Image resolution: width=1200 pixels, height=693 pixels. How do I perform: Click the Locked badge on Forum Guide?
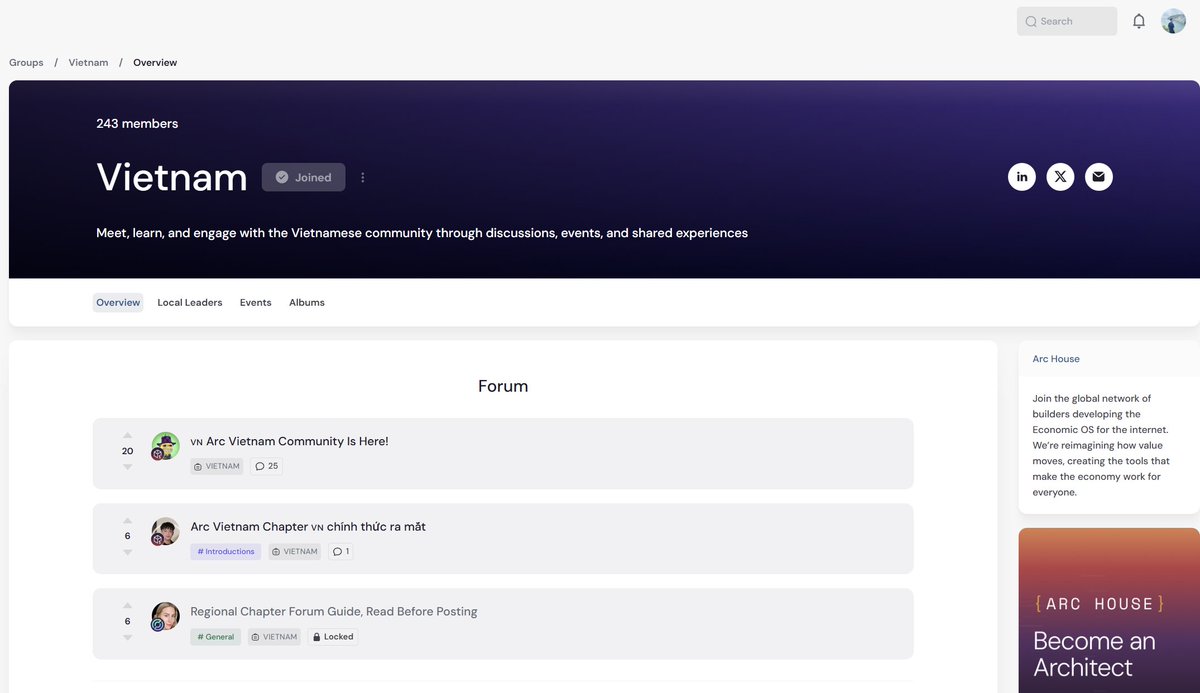pyautogui.click(x=333, y=636)
